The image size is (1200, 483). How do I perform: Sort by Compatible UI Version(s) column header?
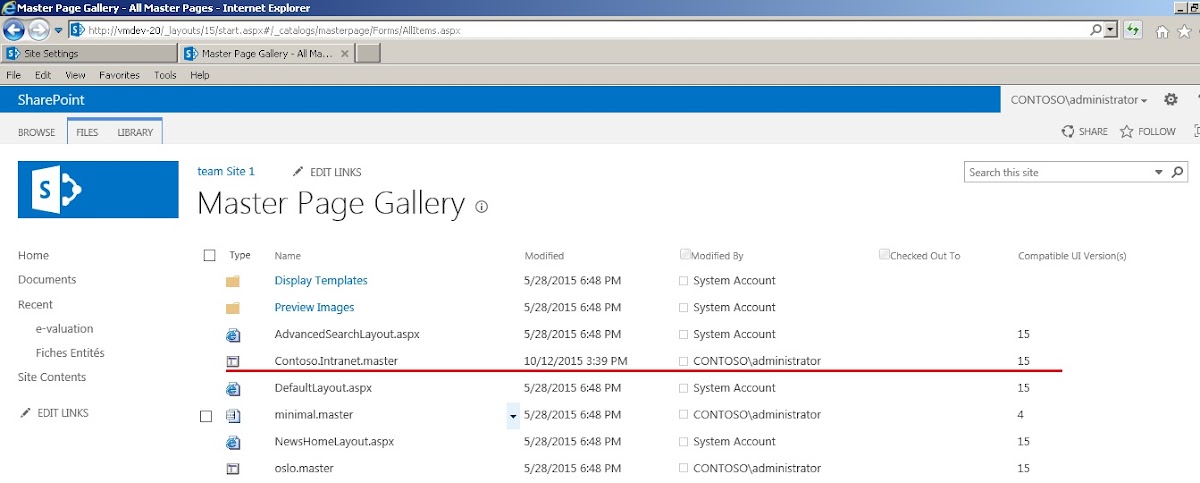click(x=1072, y=256)
